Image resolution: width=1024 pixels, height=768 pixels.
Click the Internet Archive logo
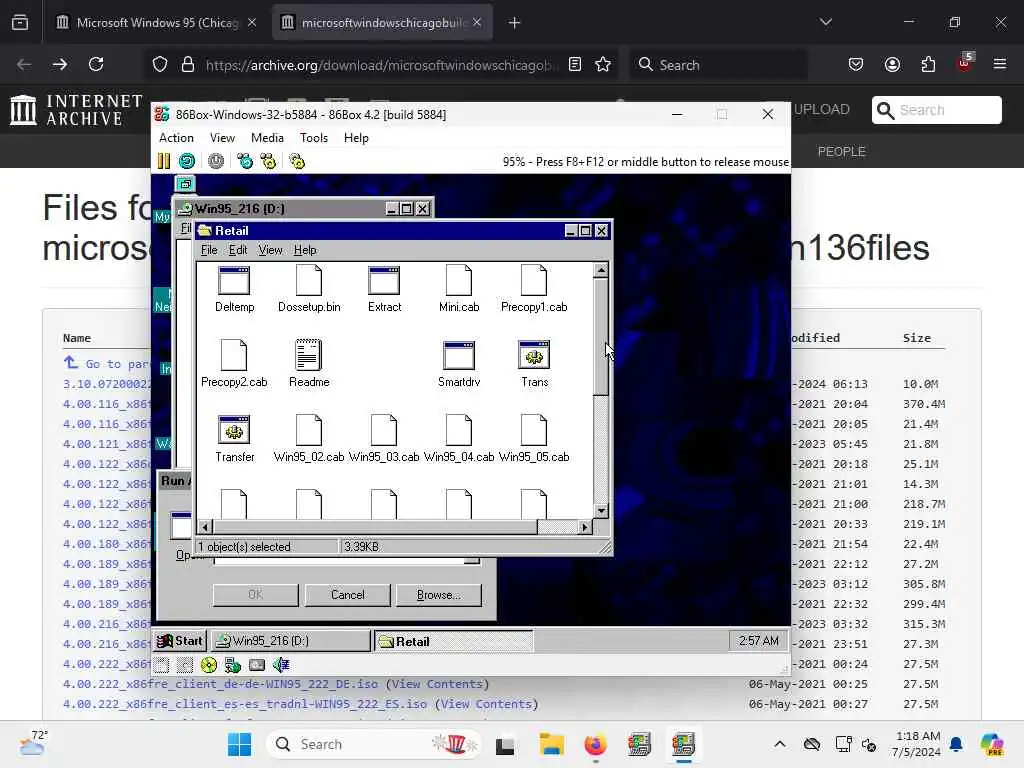(x=76, y=109)
